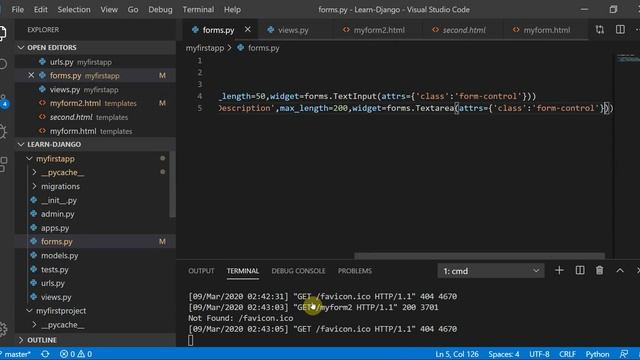Viewport: 640px width, 360px height.
Task: Expand the __pycache__ folder under myfirstapp
Action: (x=62, y=173)
